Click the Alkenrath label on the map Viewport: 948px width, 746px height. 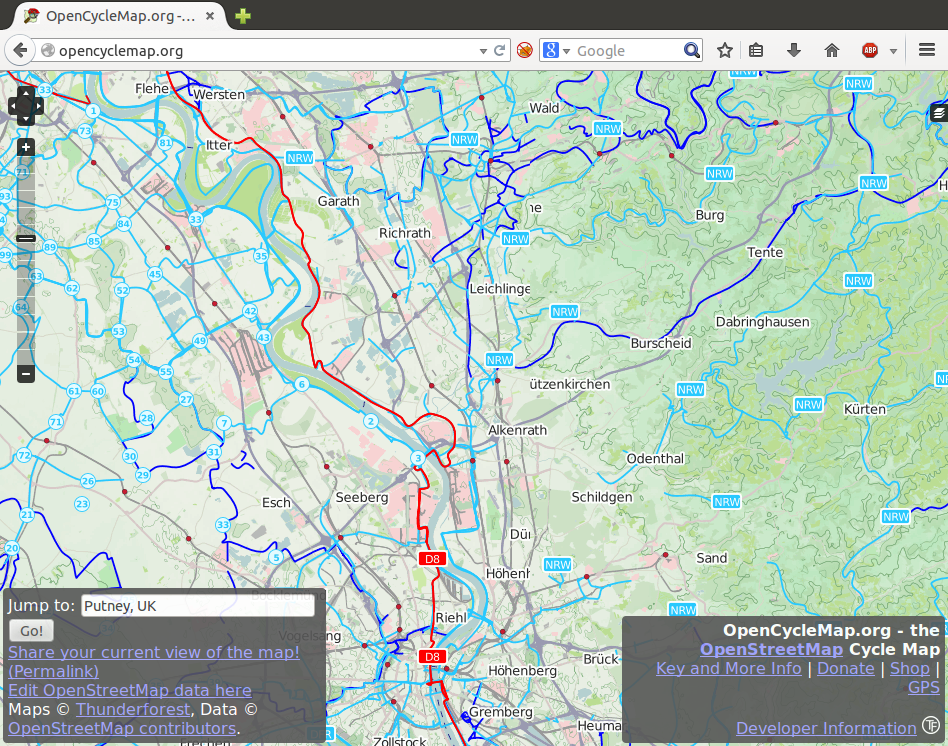pos(518,430)
